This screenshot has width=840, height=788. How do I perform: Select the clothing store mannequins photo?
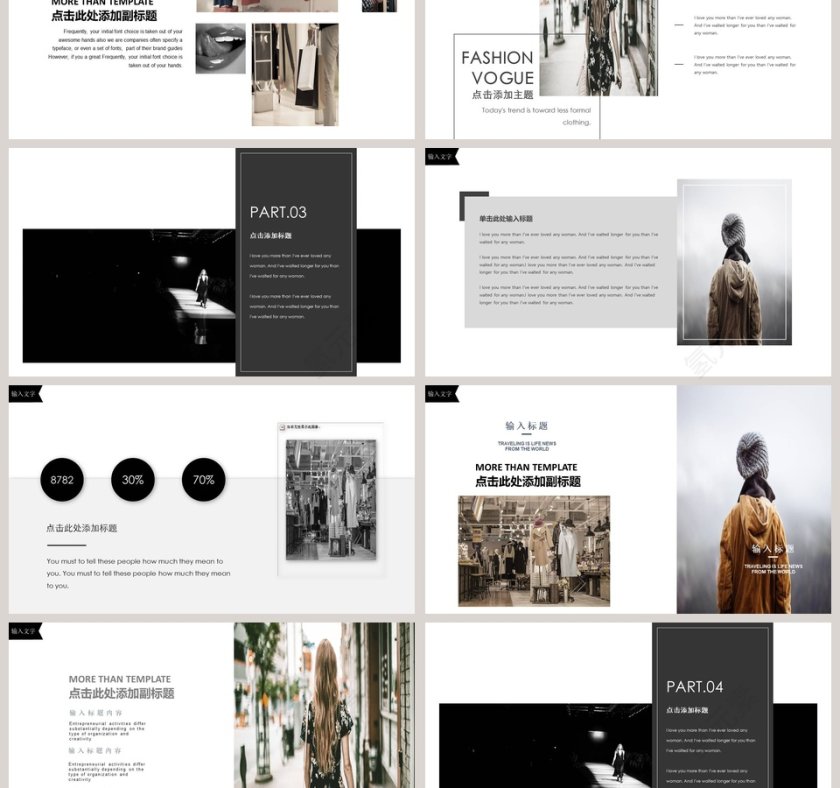click(533, 551)
